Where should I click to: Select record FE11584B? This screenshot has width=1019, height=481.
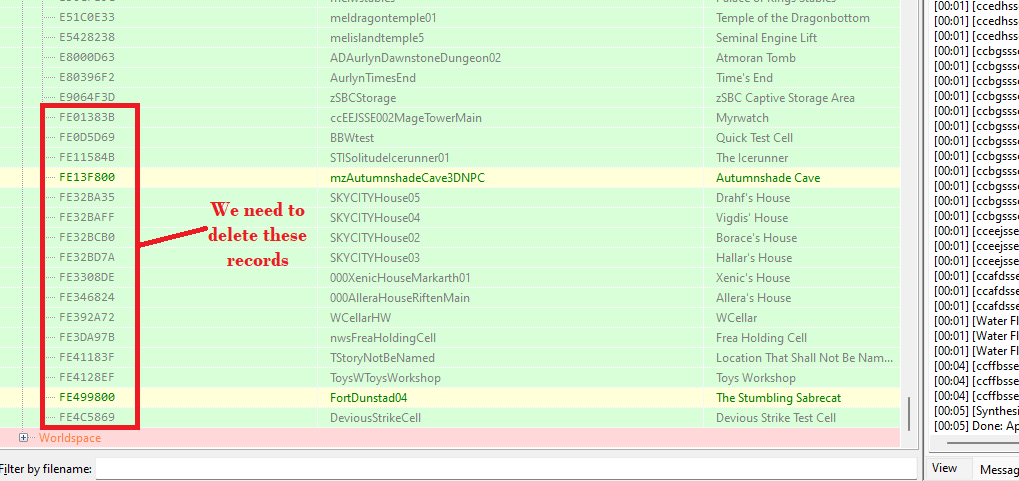[87, 158]
